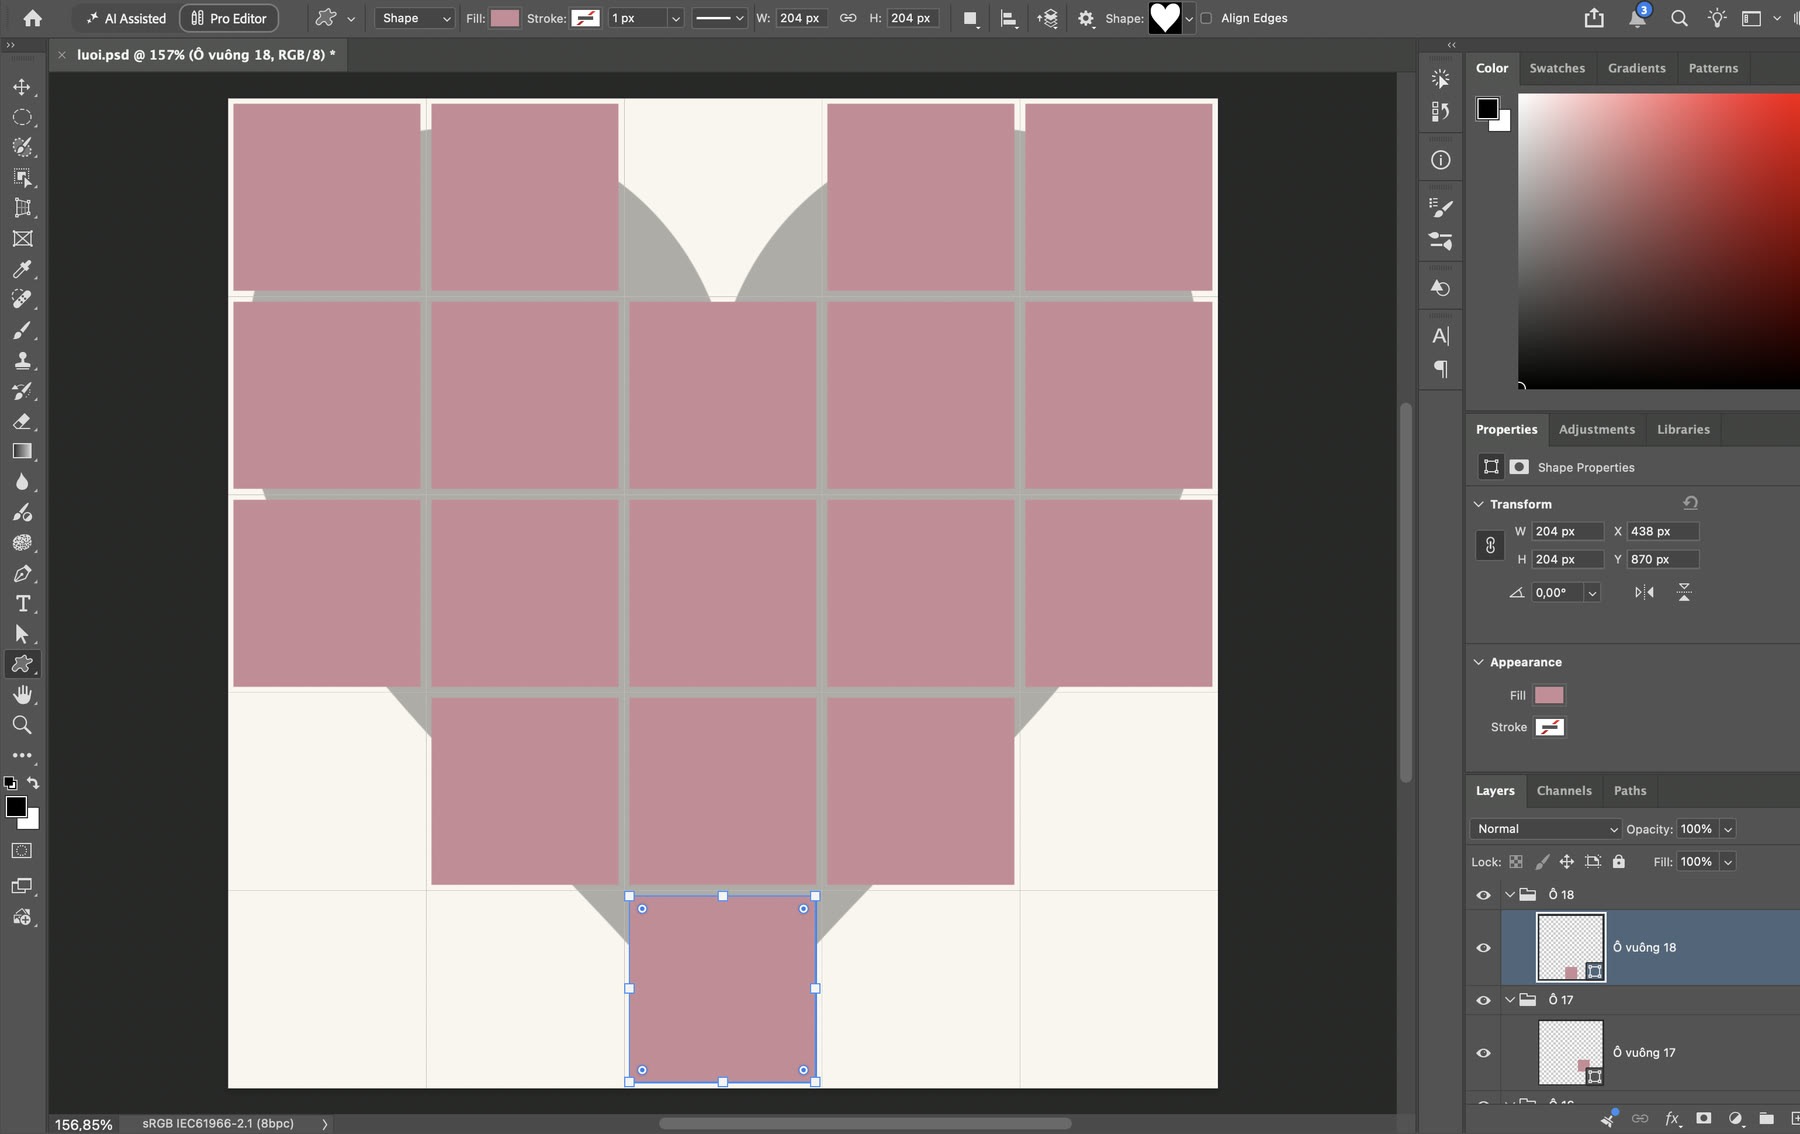Select the History Brush tool
Viewport: 1800px width, 1134px height.
point(22,391)
